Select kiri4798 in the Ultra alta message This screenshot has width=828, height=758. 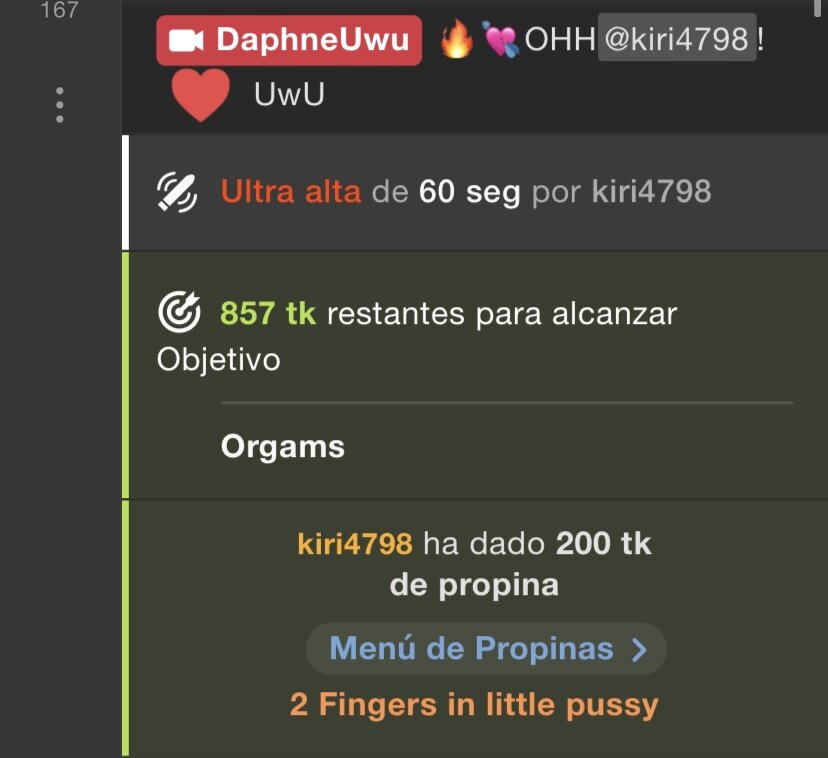click(x=652, y=191)
